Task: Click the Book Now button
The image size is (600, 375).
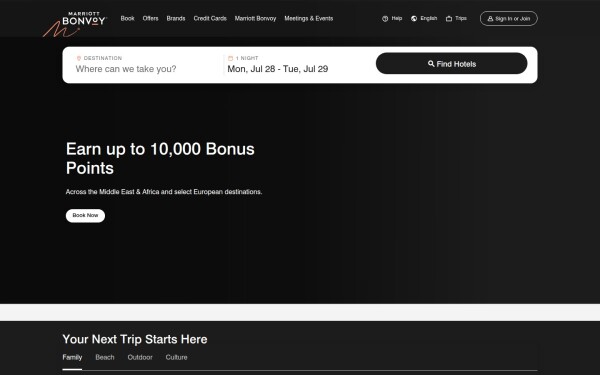Action: [x=85, y=215]
